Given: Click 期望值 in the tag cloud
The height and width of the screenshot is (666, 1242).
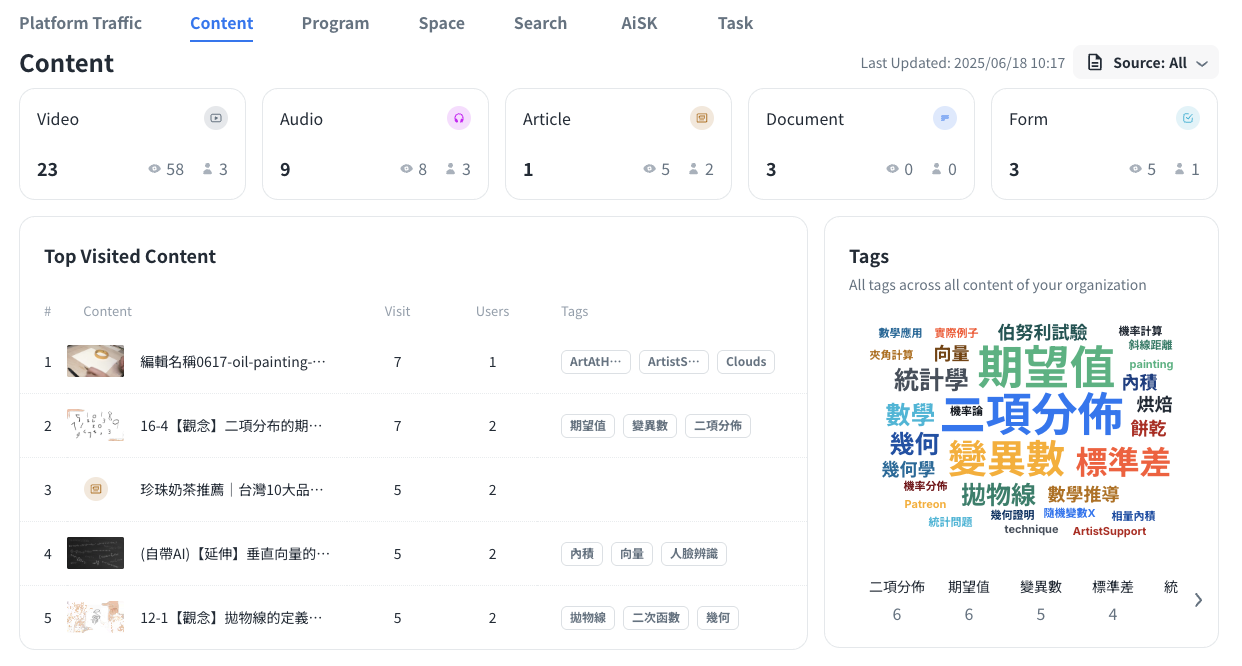Looking at the screenshot, I should pyautogui.click(x=1045, y=367).
